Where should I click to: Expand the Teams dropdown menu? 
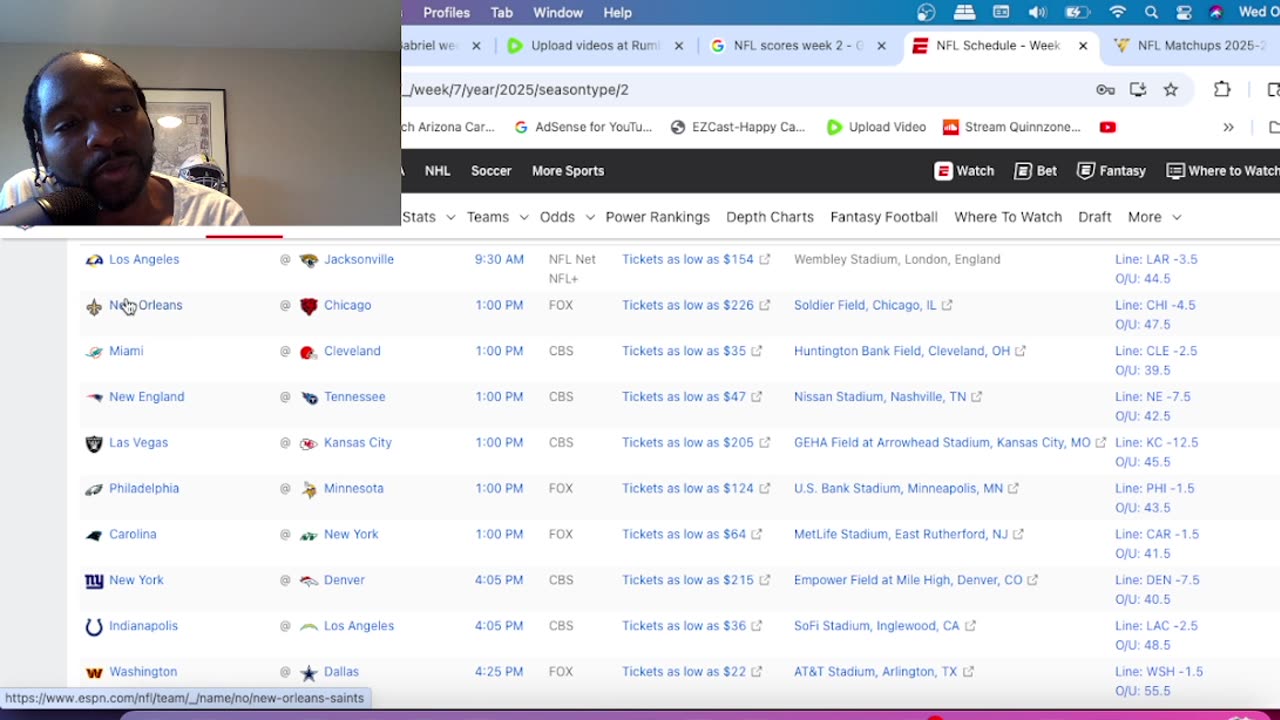pos(497,217)
